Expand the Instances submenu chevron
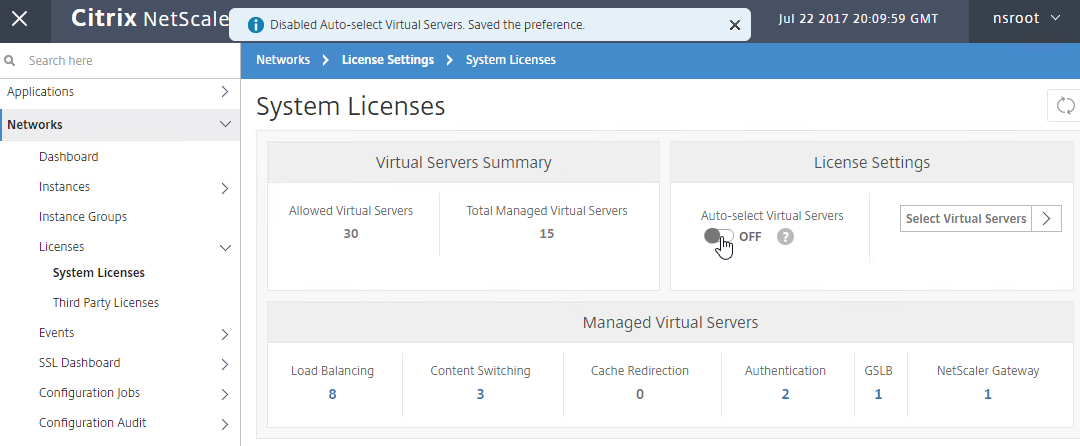The width and height of the screenshot is (1080, 446). click(225, 188)
